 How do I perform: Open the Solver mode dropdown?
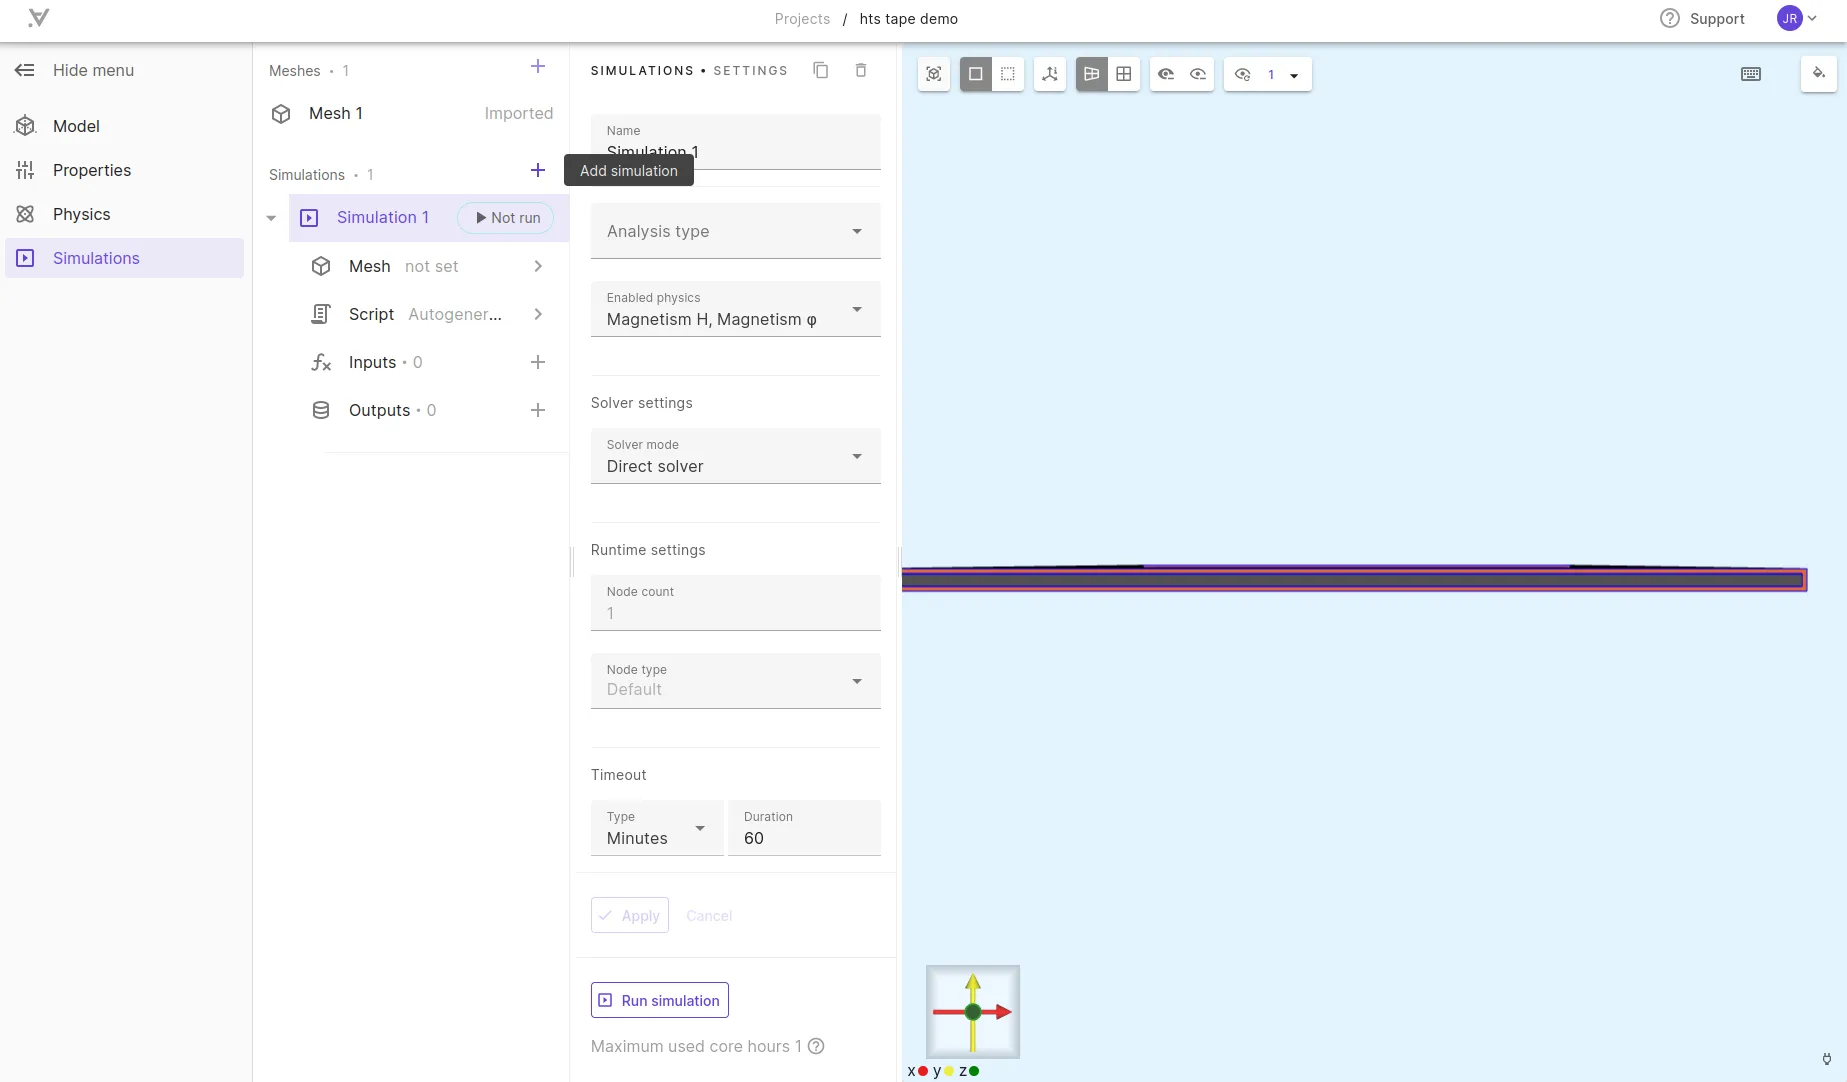(x=736, y=456)
